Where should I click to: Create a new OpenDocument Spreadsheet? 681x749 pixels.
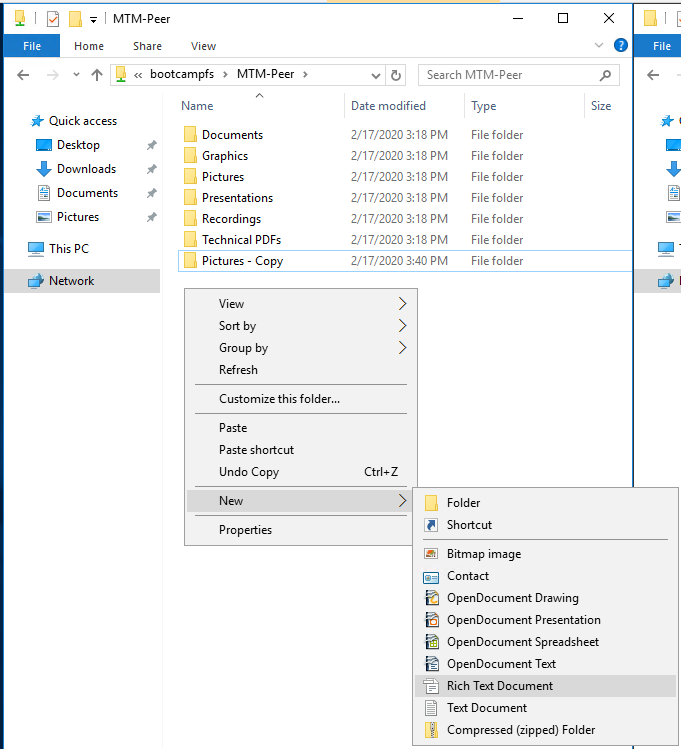pos(545,642)
